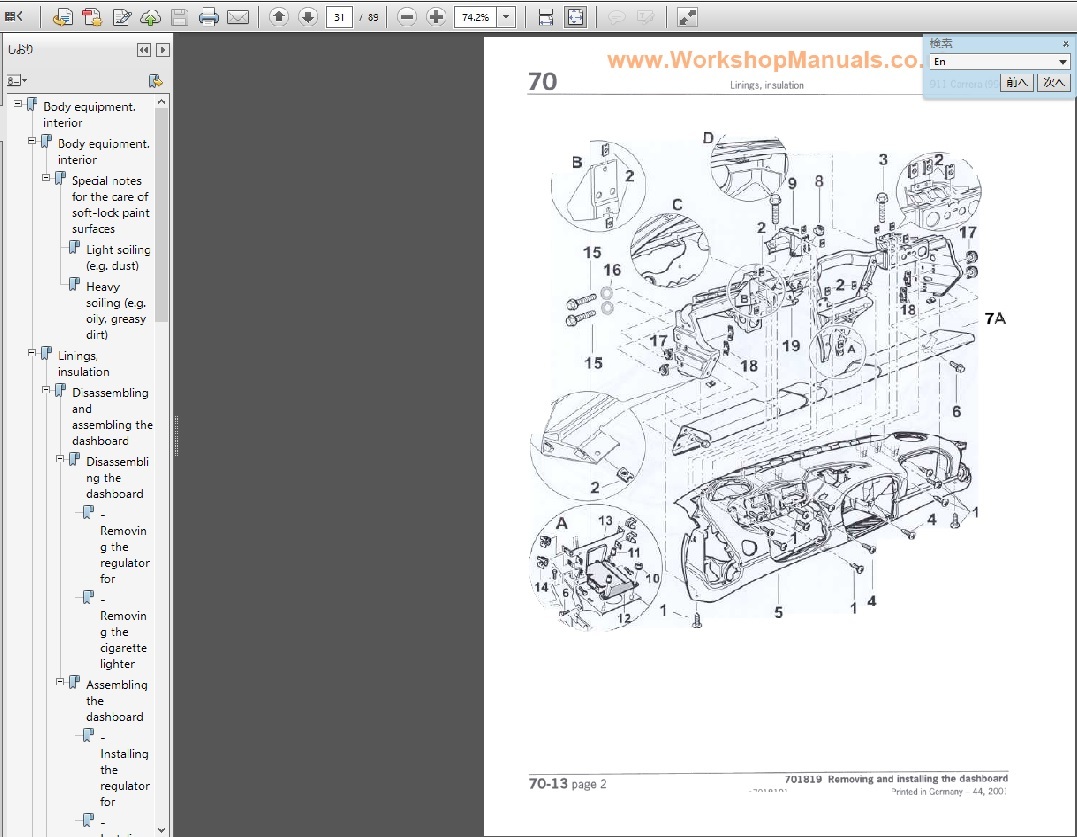Click the zoom out minus button
Screen dimensions: 1077x837
point(406,17)
